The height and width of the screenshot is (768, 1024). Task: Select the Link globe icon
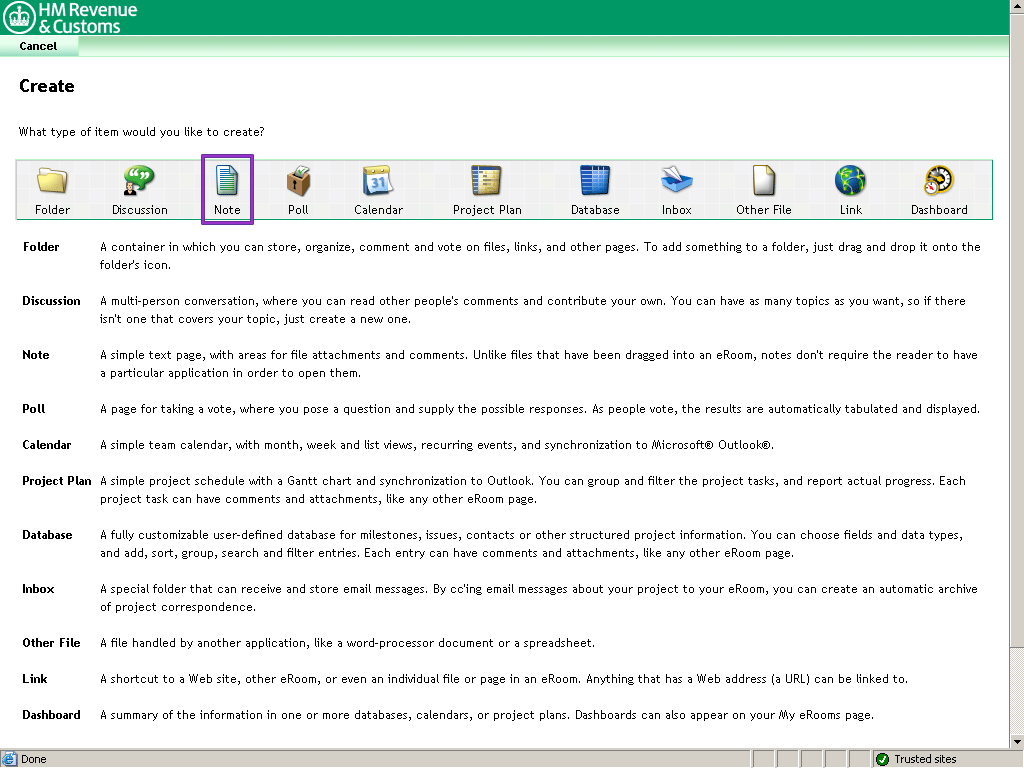[850, 181]
